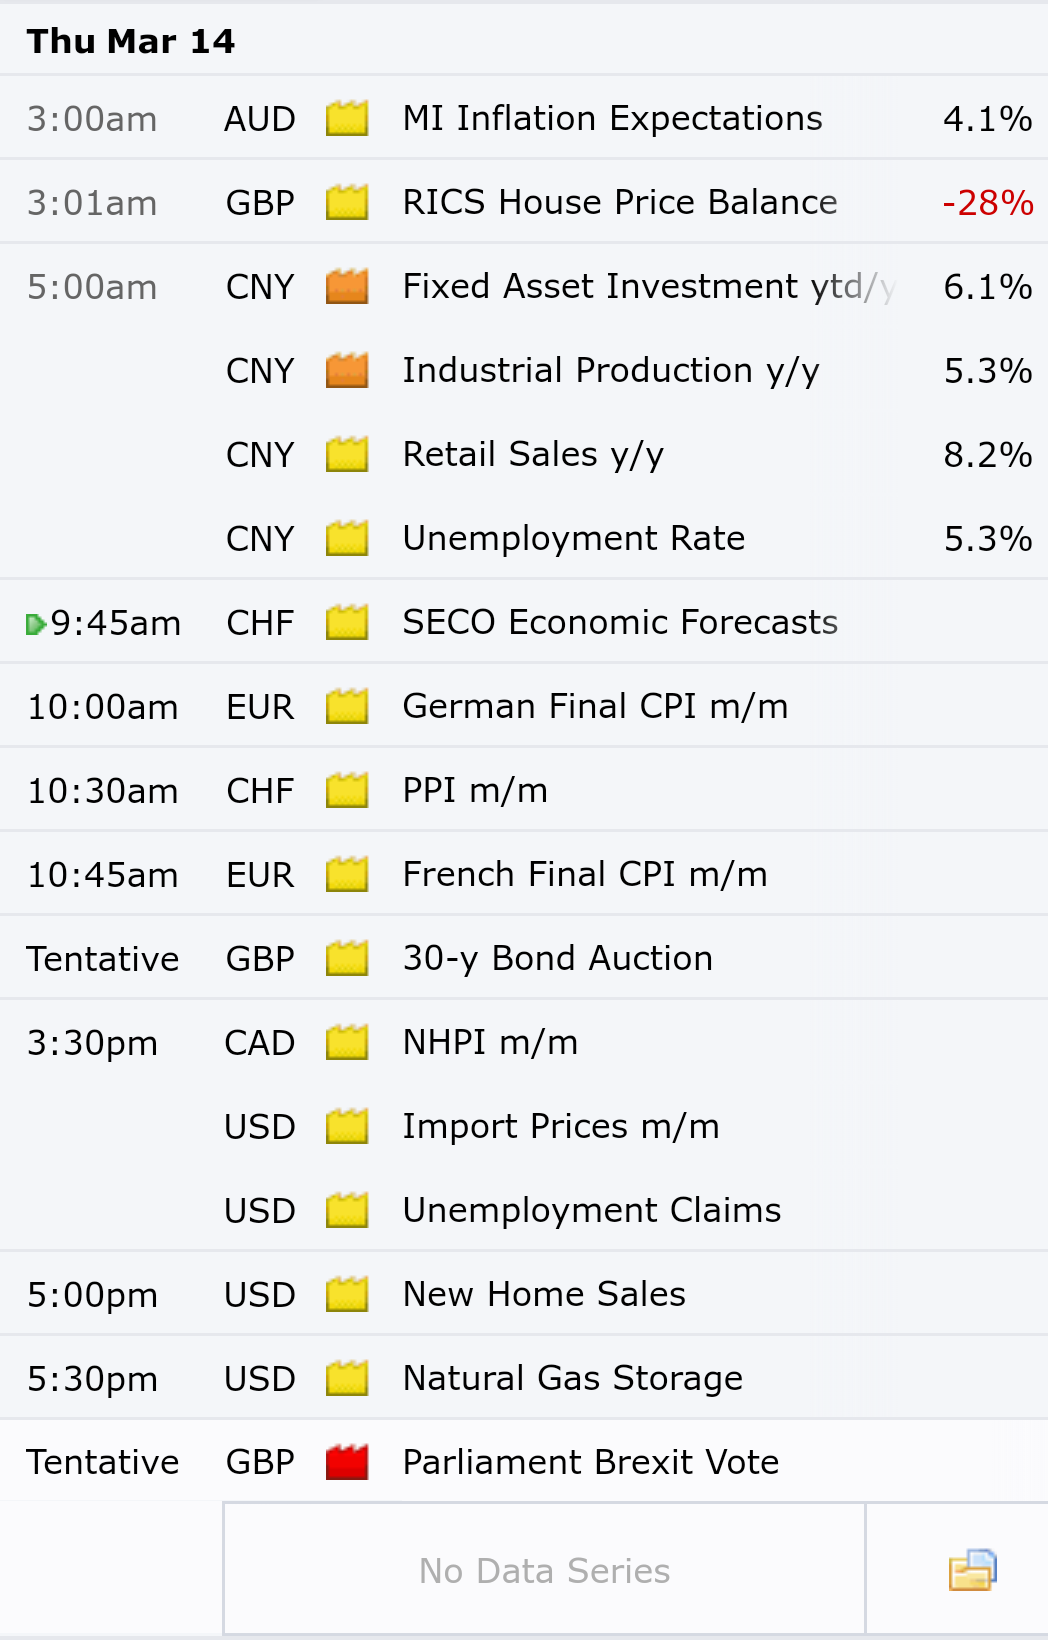1048x1640 pixels.
Task: Open the Import Prices m/m event
Action: pos(561,1126)
